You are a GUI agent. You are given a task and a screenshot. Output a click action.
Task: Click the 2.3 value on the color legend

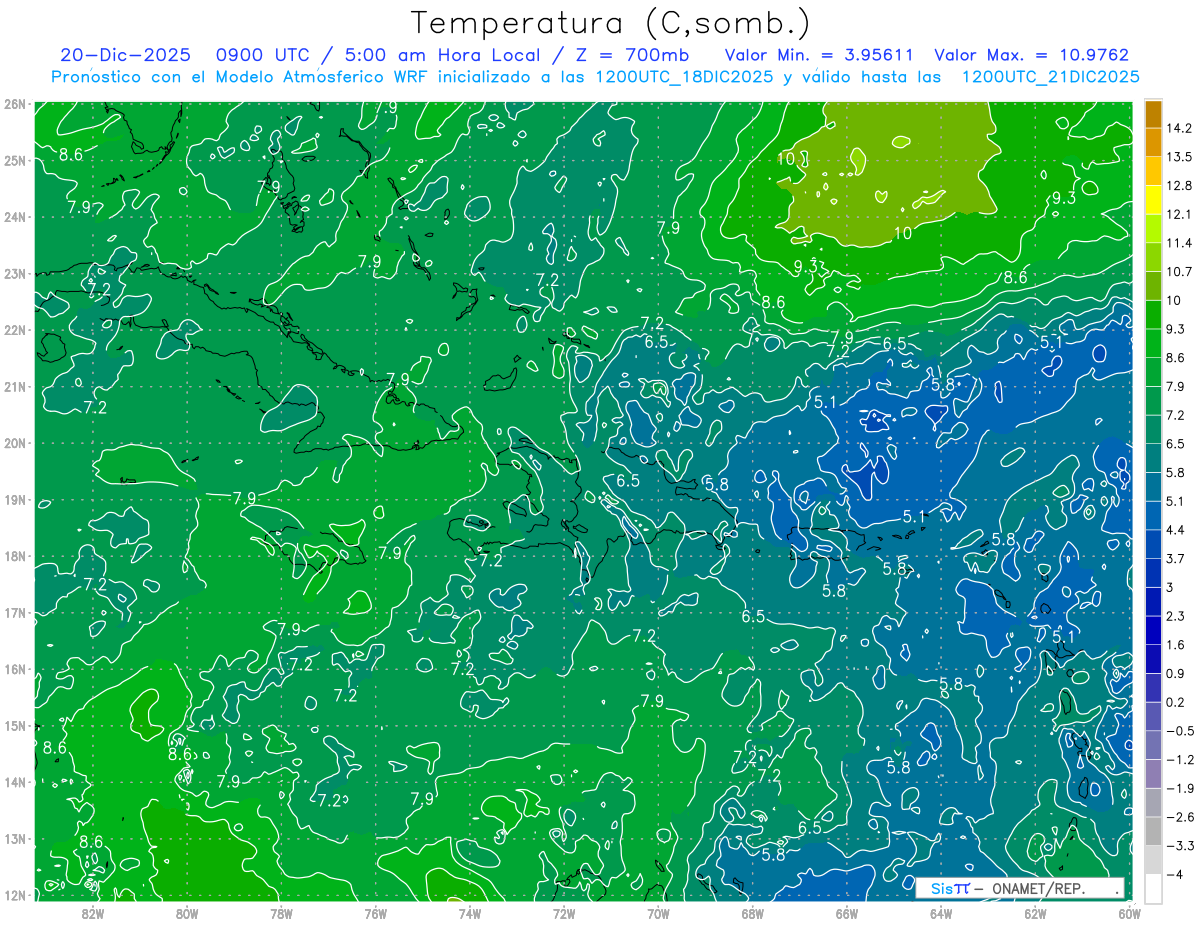1177,616
